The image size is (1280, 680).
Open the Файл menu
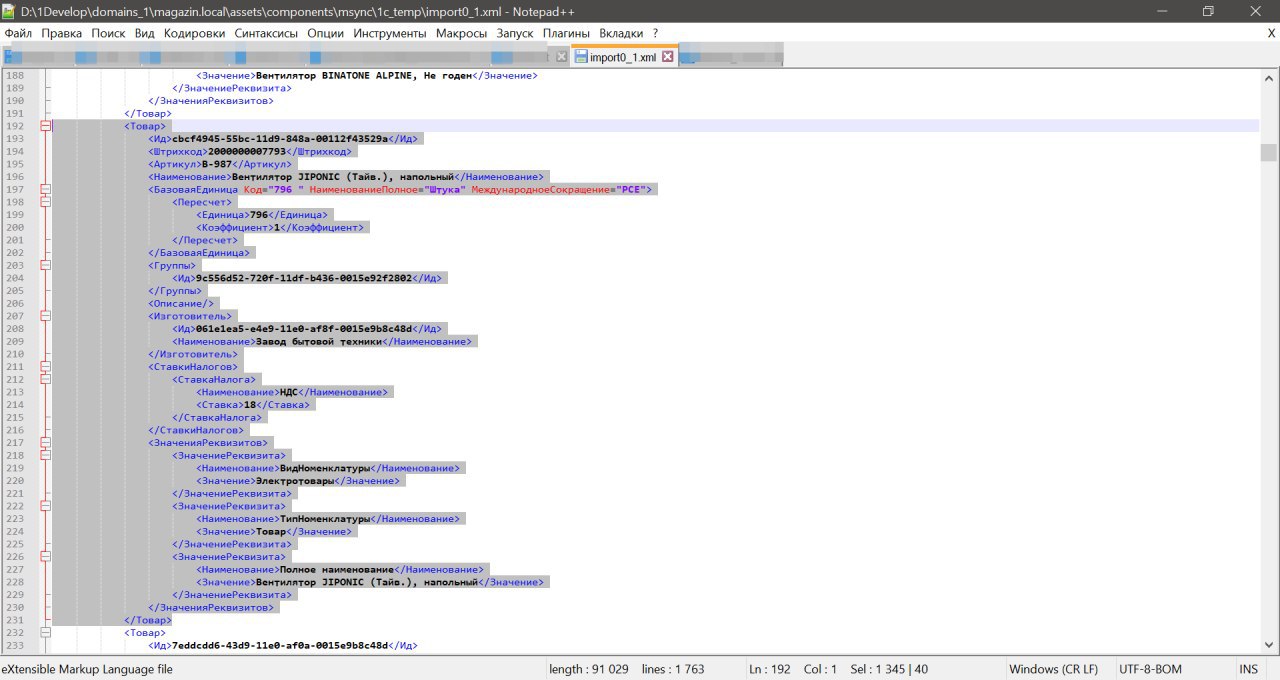(x=18, y=33)
